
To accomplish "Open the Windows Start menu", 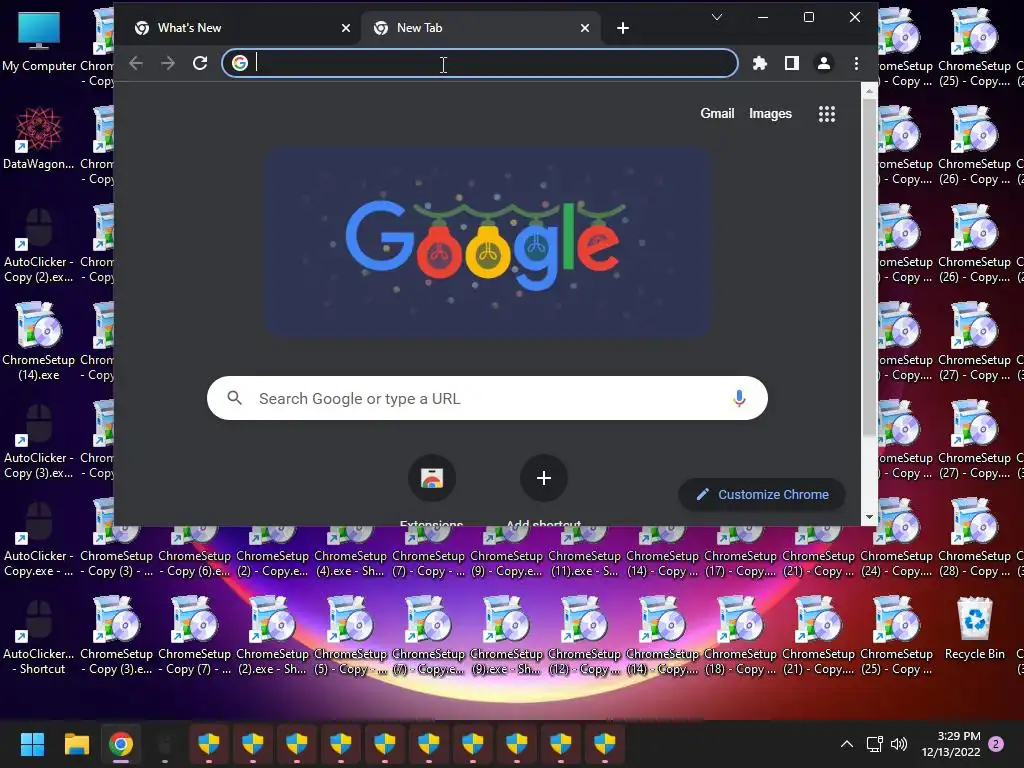I will 32,744.
